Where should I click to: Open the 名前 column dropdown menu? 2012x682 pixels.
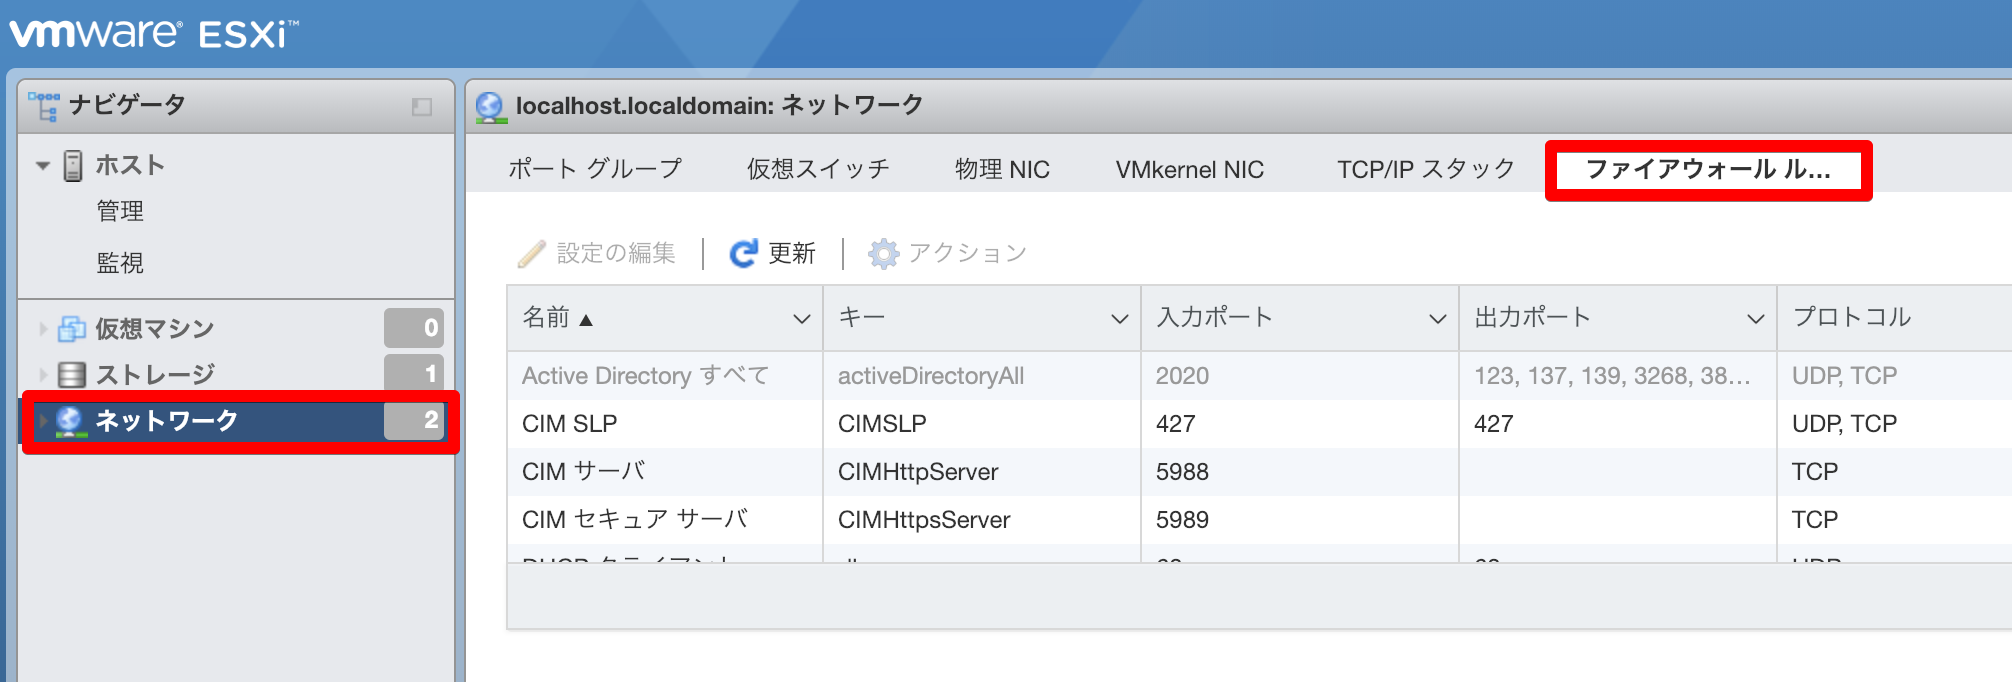pyautogui.click(x=801, y=318)
